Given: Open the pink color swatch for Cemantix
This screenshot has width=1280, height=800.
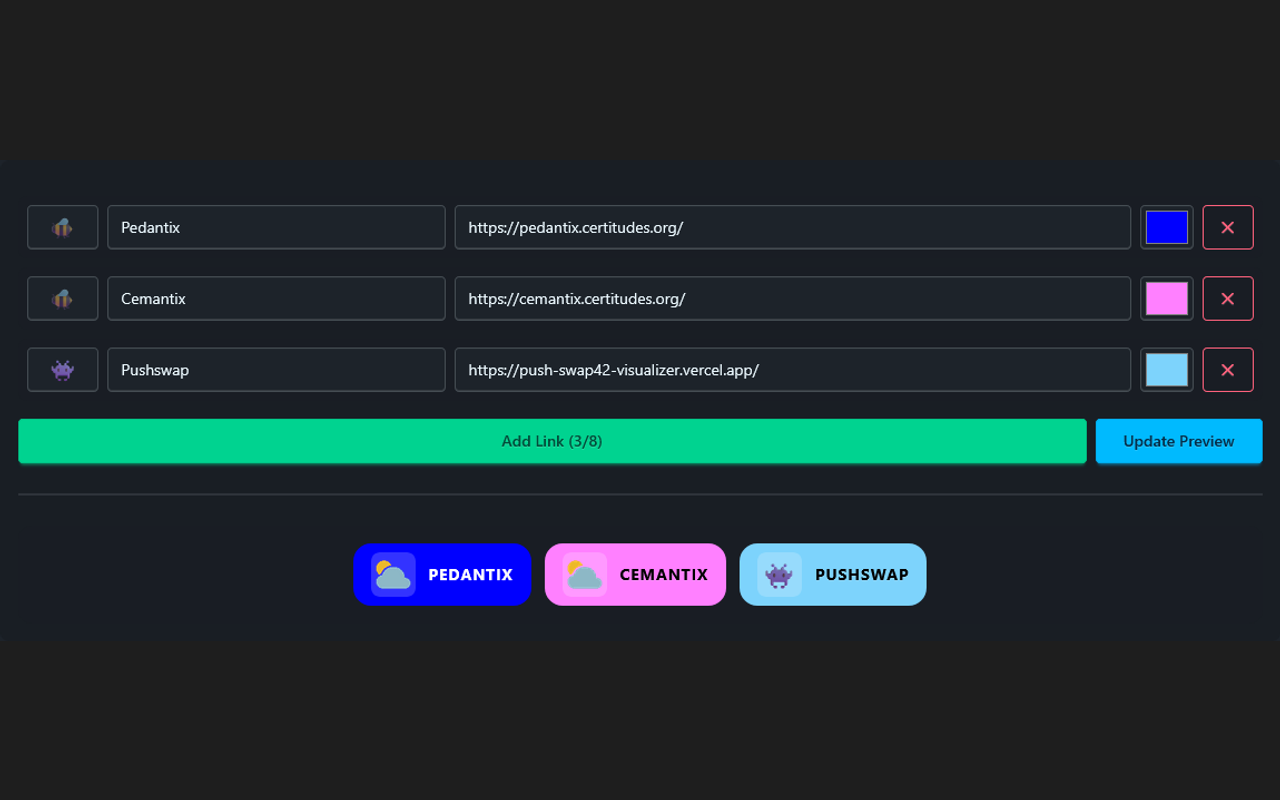Looking at the screenshot, I should coord(1167,298).
